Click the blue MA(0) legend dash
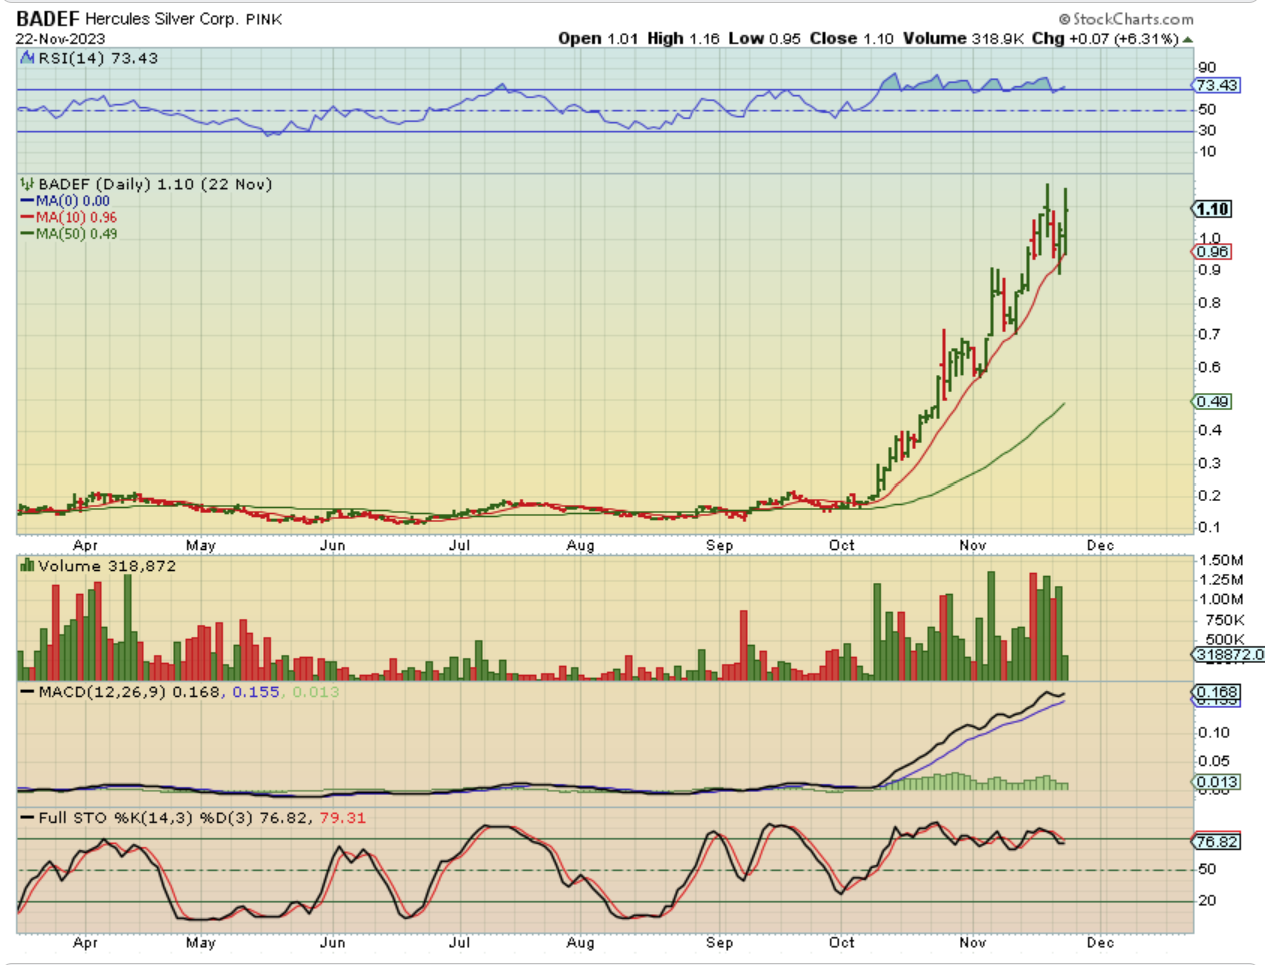This screenshot has height=966, width=1266. 28,201
